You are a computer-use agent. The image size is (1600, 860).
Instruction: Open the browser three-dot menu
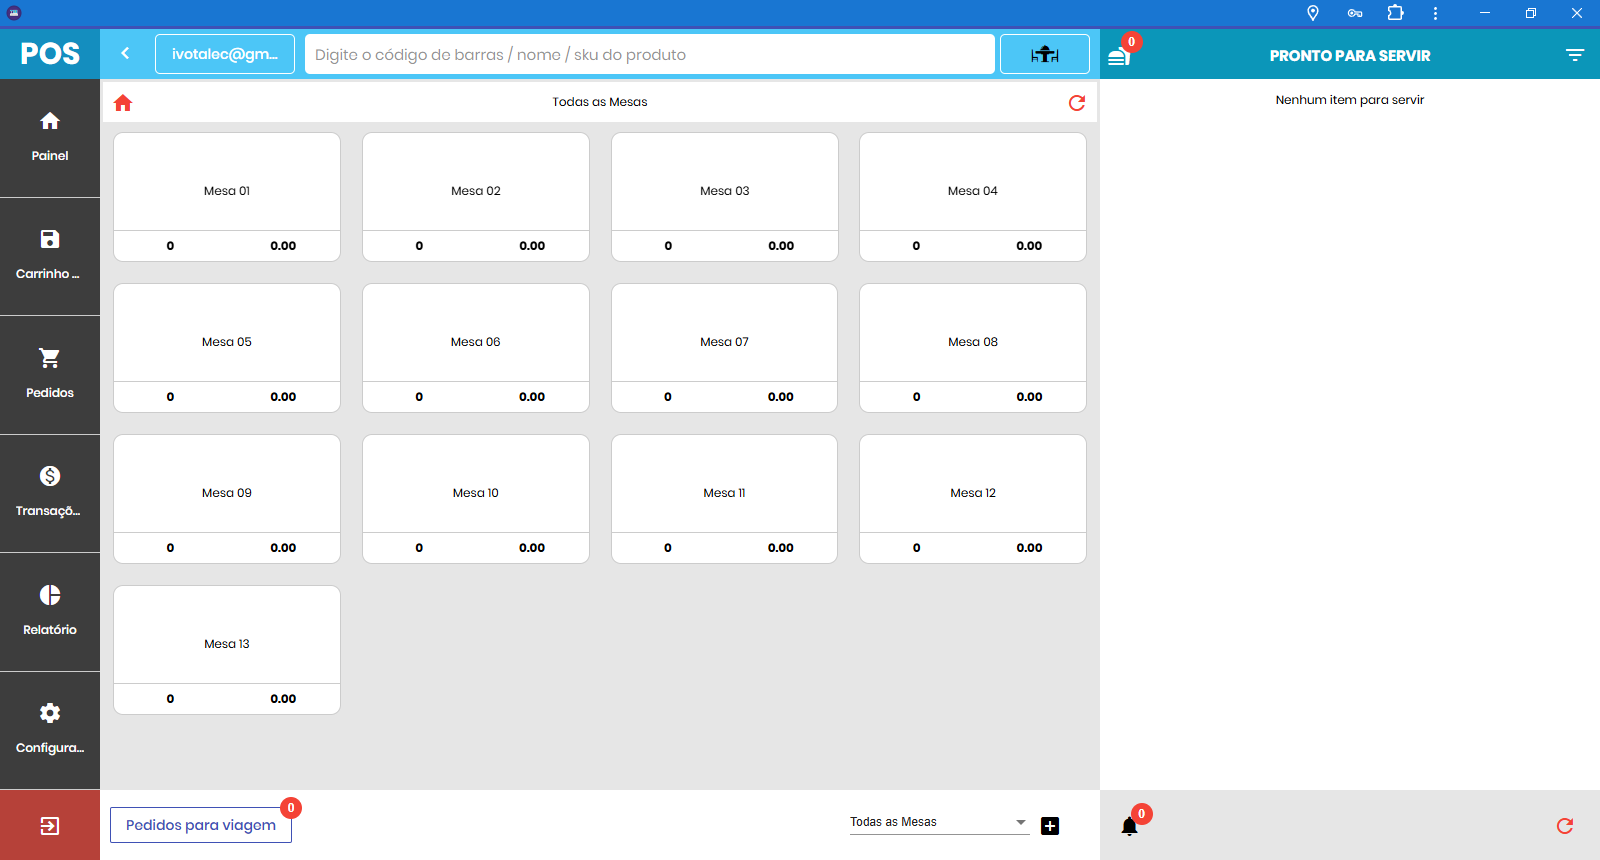(x=1435, y=13)
